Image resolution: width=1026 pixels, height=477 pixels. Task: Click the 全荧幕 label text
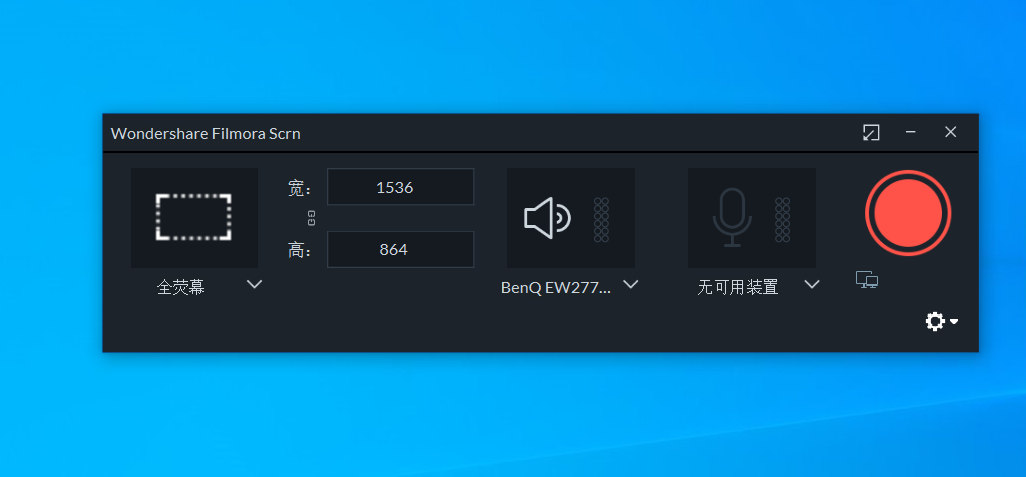coord(181,287)
